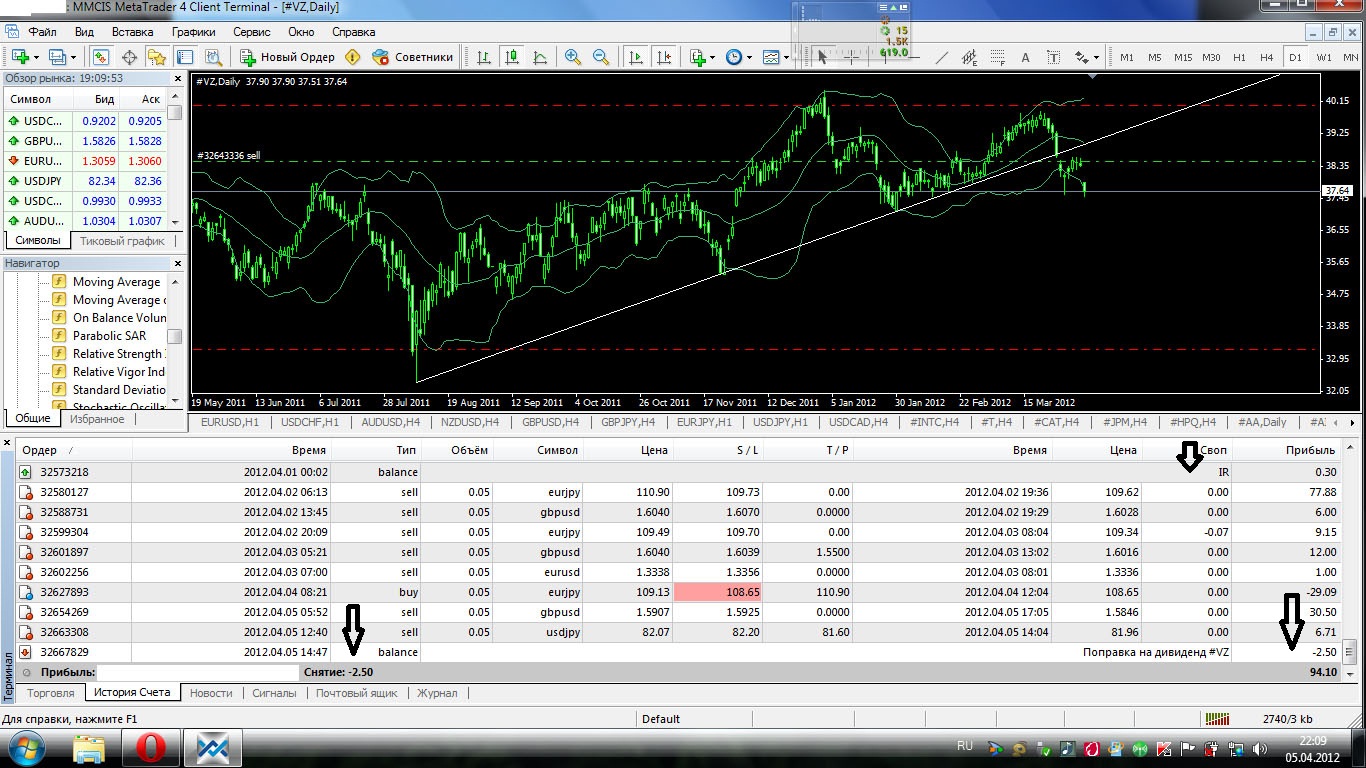Switch to the Журнал terminal tab

(437, 692)
